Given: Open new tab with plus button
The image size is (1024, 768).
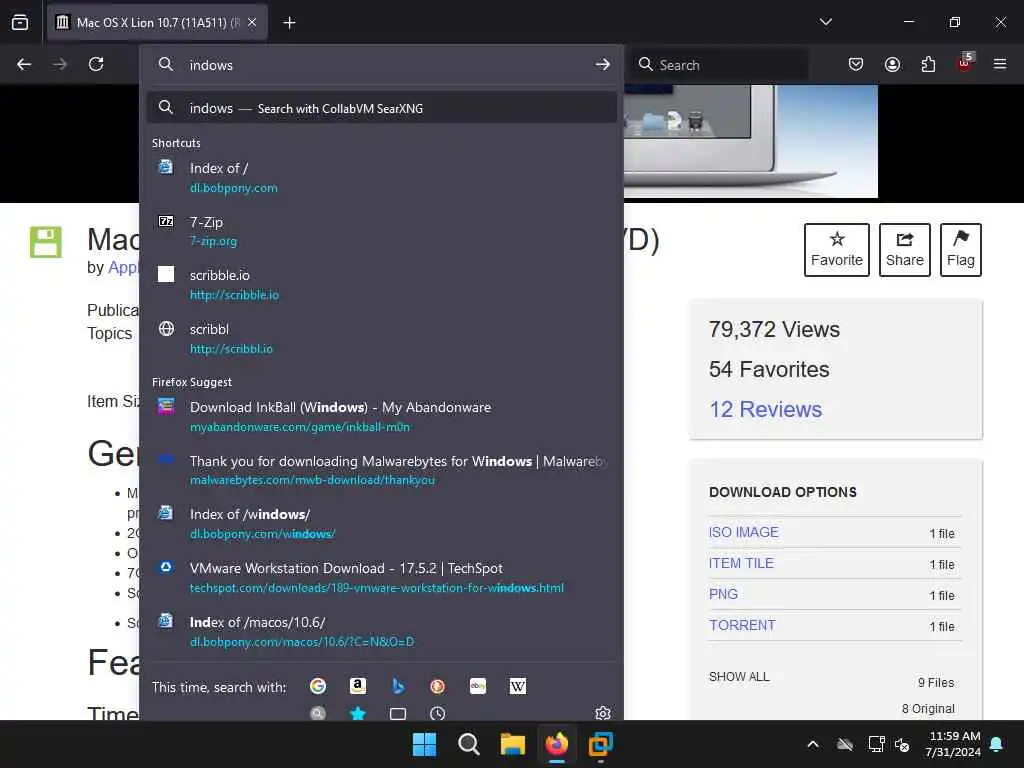Looking at the screenshot, I should (289, 23).
